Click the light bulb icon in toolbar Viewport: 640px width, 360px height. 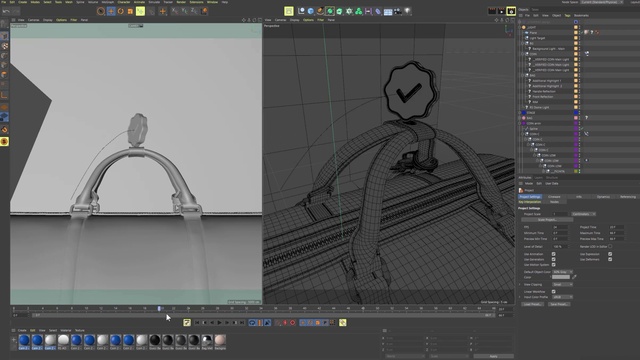pos(407,11)
